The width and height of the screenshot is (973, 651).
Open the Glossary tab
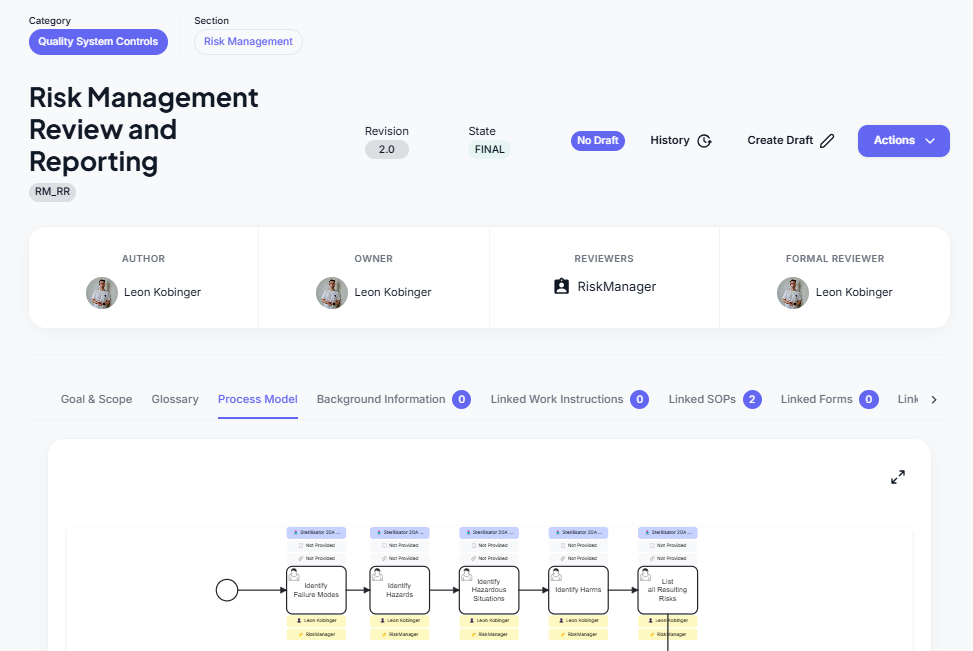pos(175,399)
